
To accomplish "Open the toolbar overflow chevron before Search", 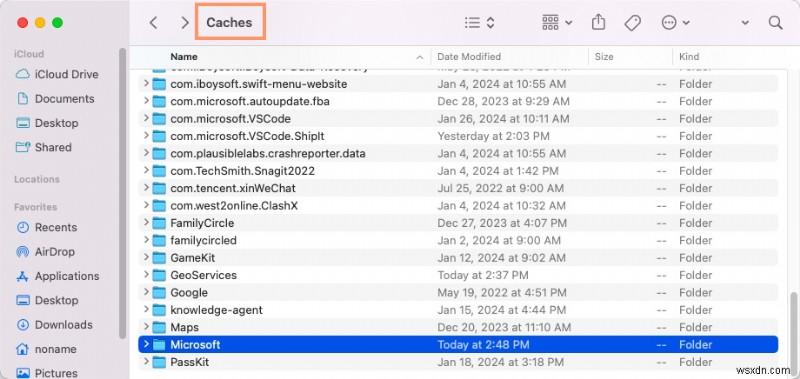I will pos(745,22).
